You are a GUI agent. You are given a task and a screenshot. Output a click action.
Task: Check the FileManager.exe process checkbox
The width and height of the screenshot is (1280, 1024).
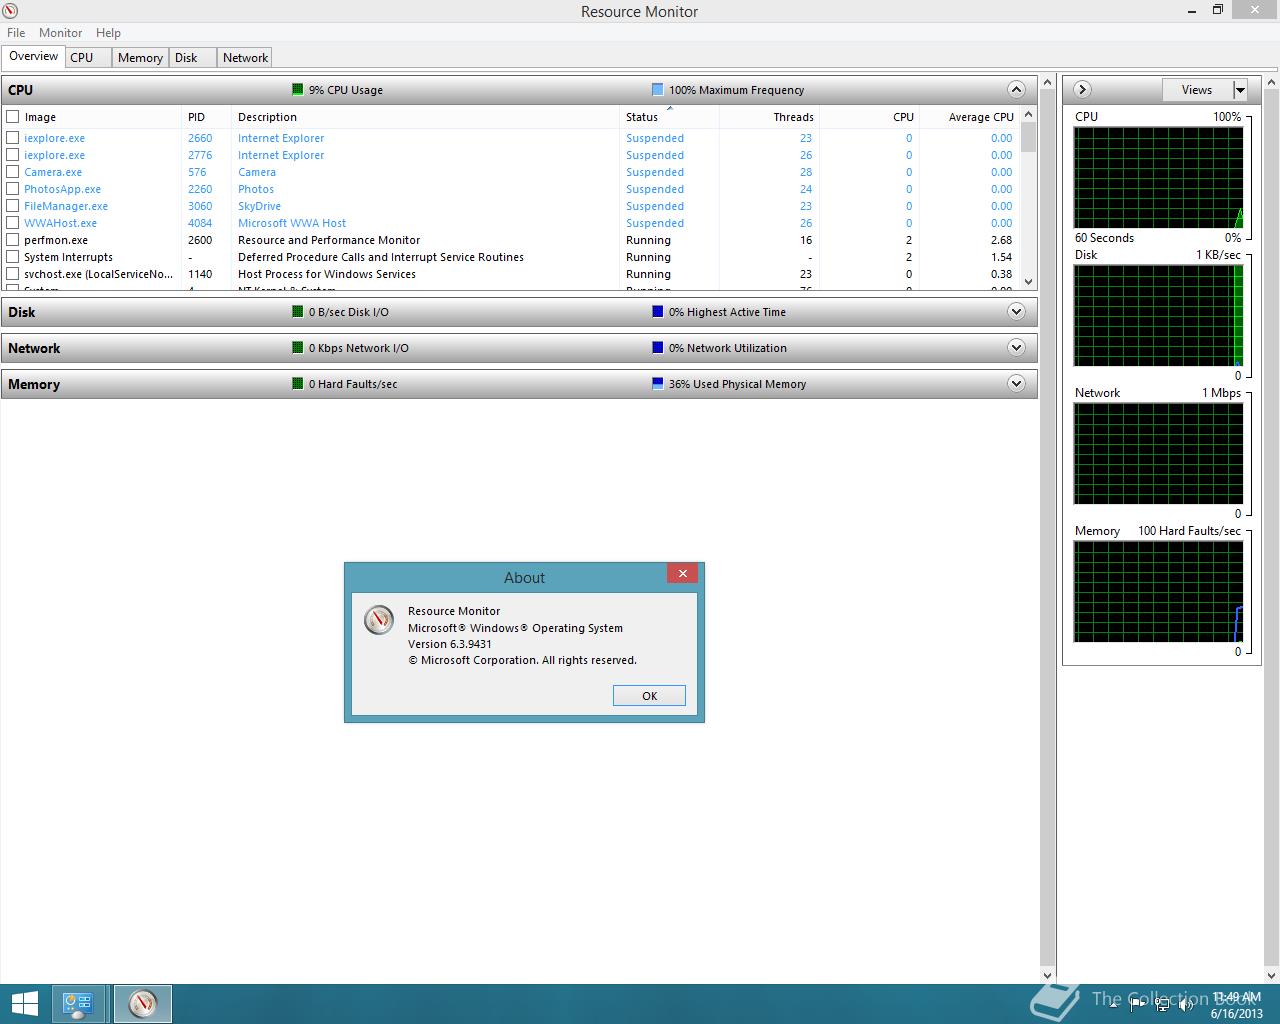13,206
